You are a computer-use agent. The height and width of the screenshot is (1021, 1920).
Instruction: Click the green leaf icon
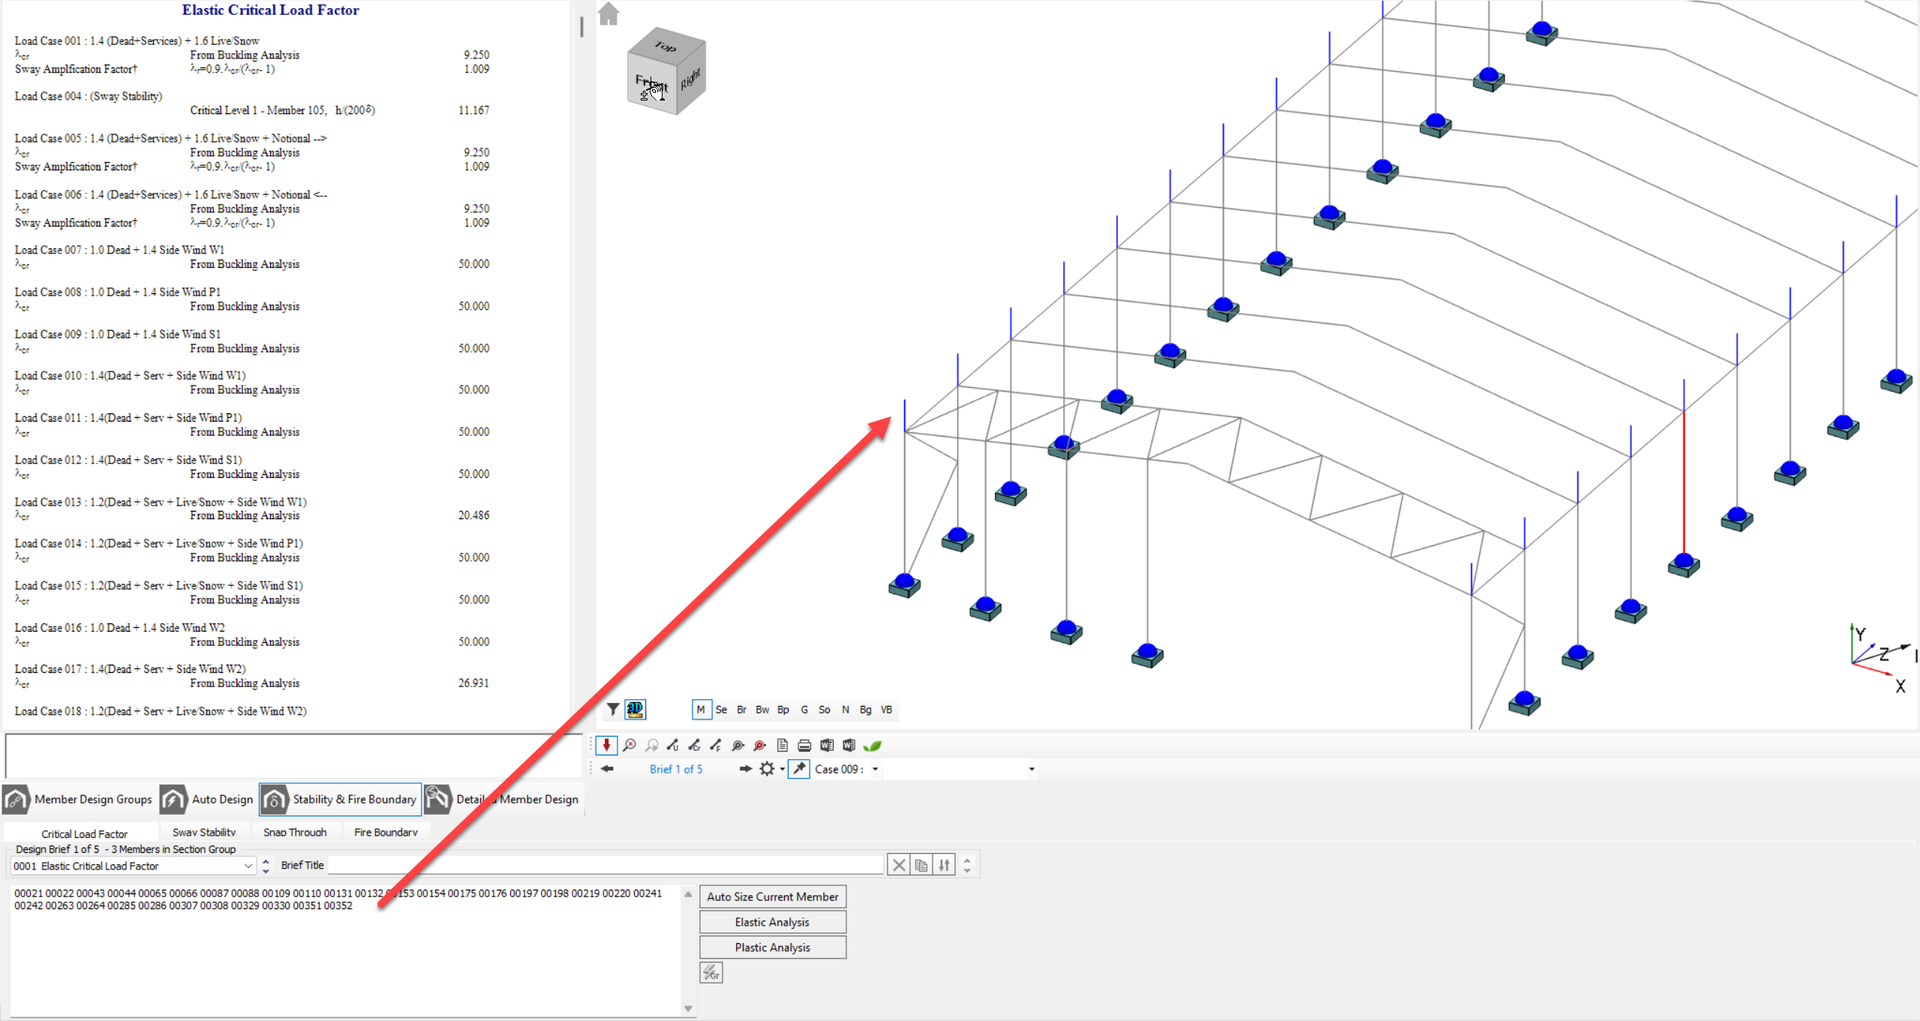pos(872,746)
